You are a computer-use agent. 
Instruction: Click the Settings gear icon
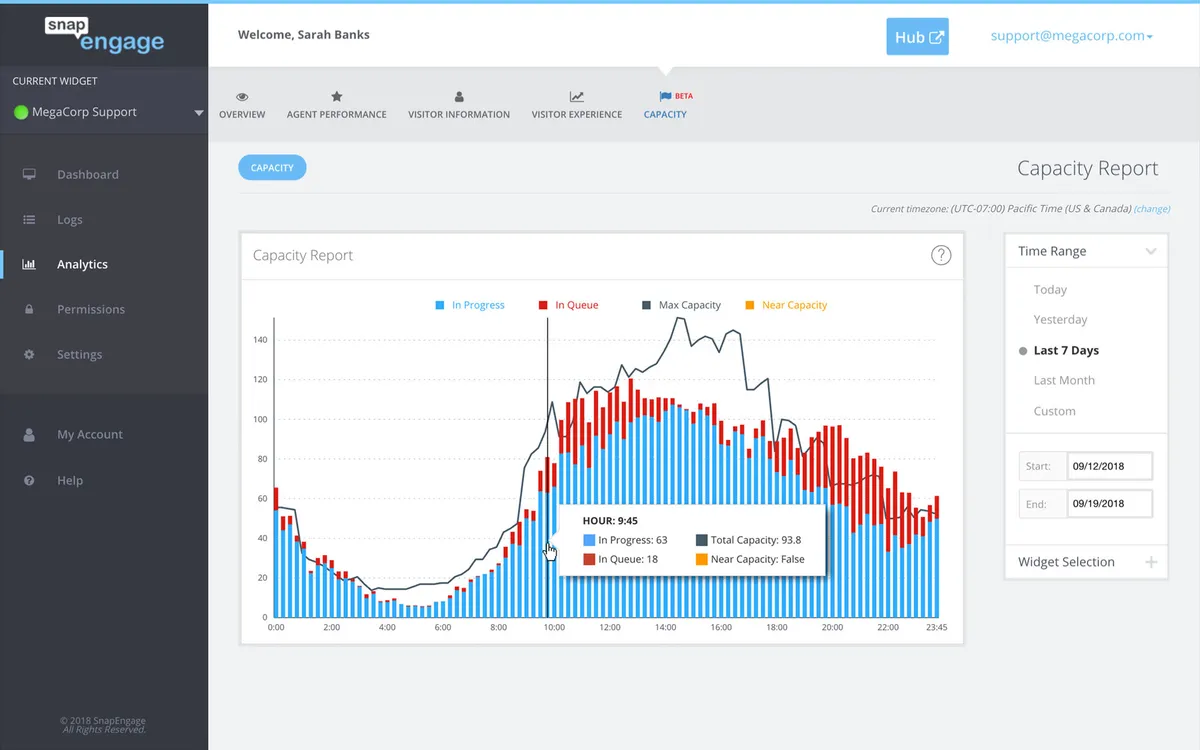point(29,355)
